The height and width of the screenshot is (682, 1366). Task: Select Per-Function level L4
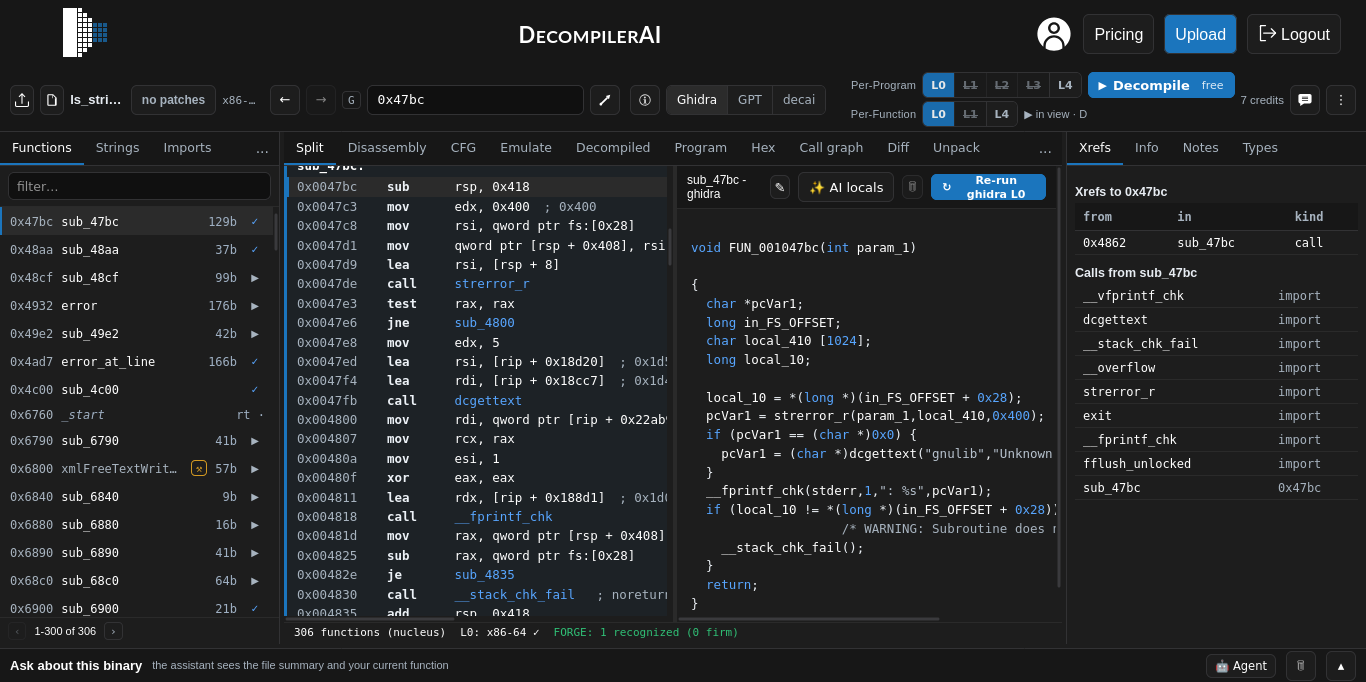1002,114
